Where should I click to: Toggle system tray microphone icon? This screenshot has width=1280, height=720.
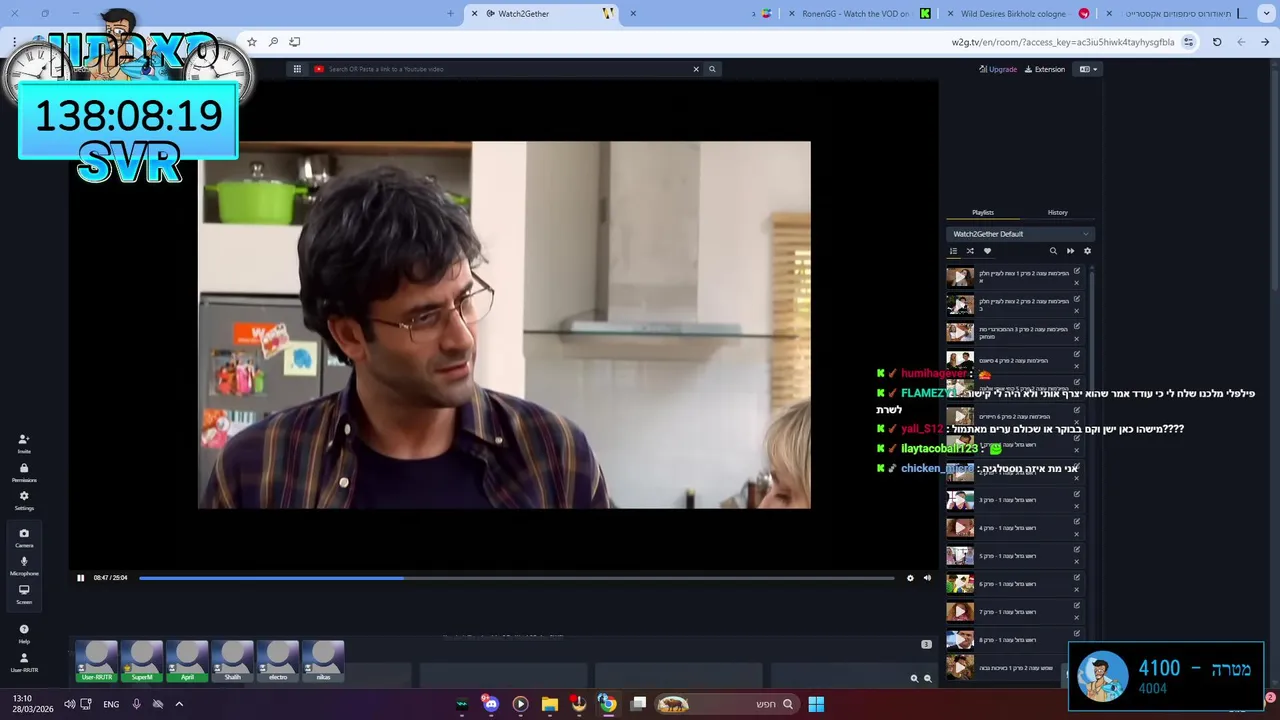click(136, 704)
